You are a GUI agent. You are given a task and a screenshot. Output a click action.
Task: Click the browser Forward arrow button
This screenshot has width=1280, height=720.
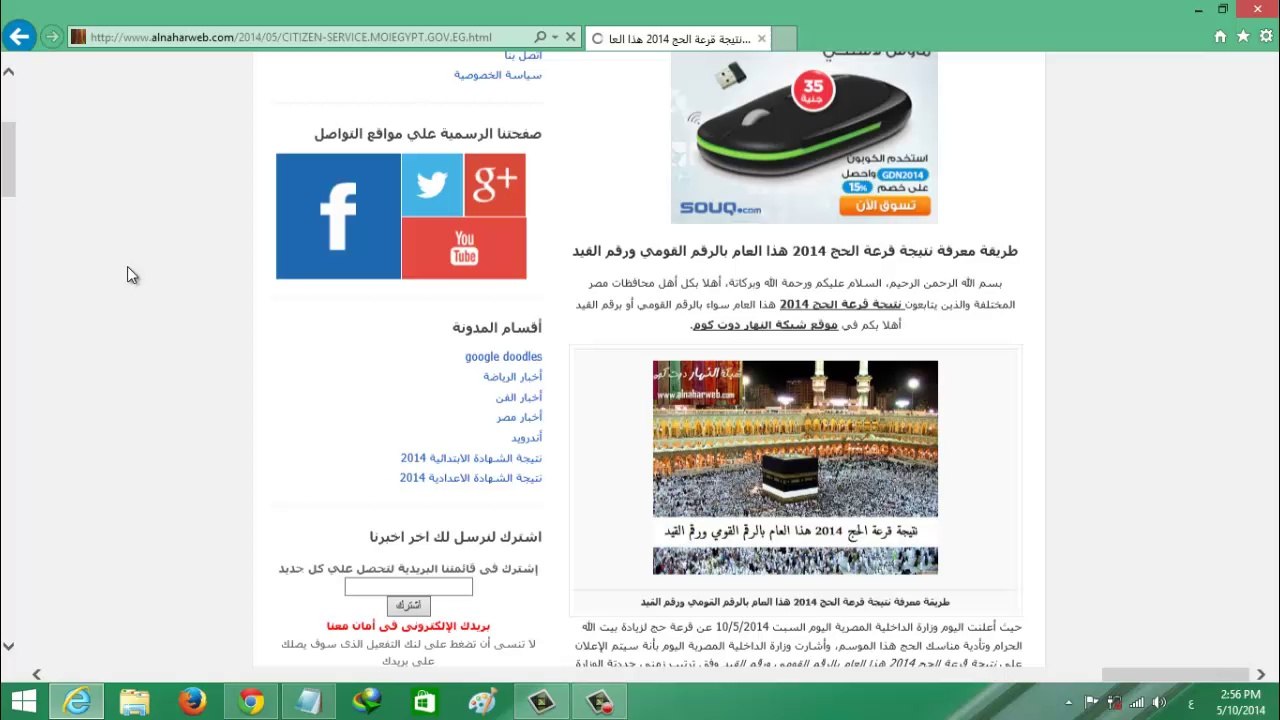pyautogui.click(x=51, y=37)
